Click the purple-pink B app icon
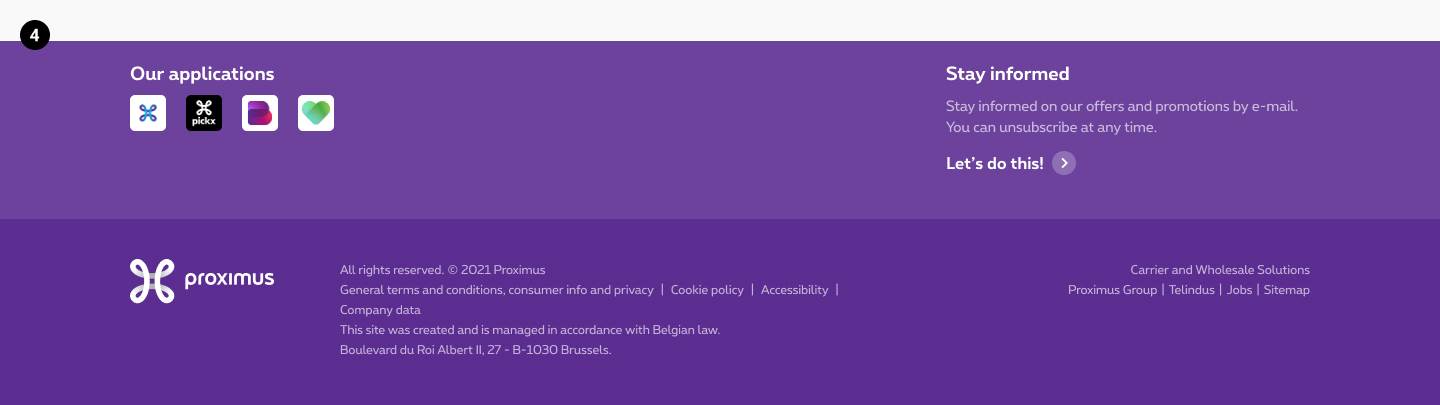The height and width of the screenshot is (405, 1440). 260,113
